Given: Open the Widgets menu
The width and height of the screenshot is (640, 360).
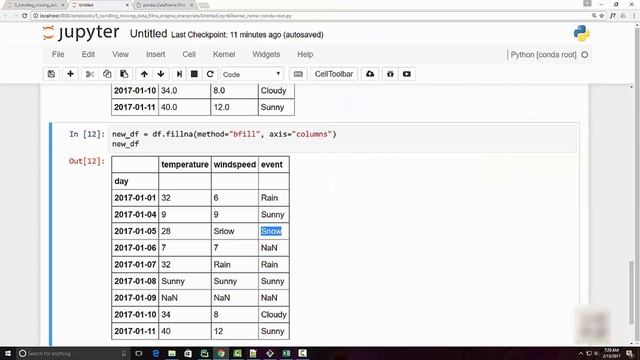Looking at the screenshot, I should click(x=266, y=54).
